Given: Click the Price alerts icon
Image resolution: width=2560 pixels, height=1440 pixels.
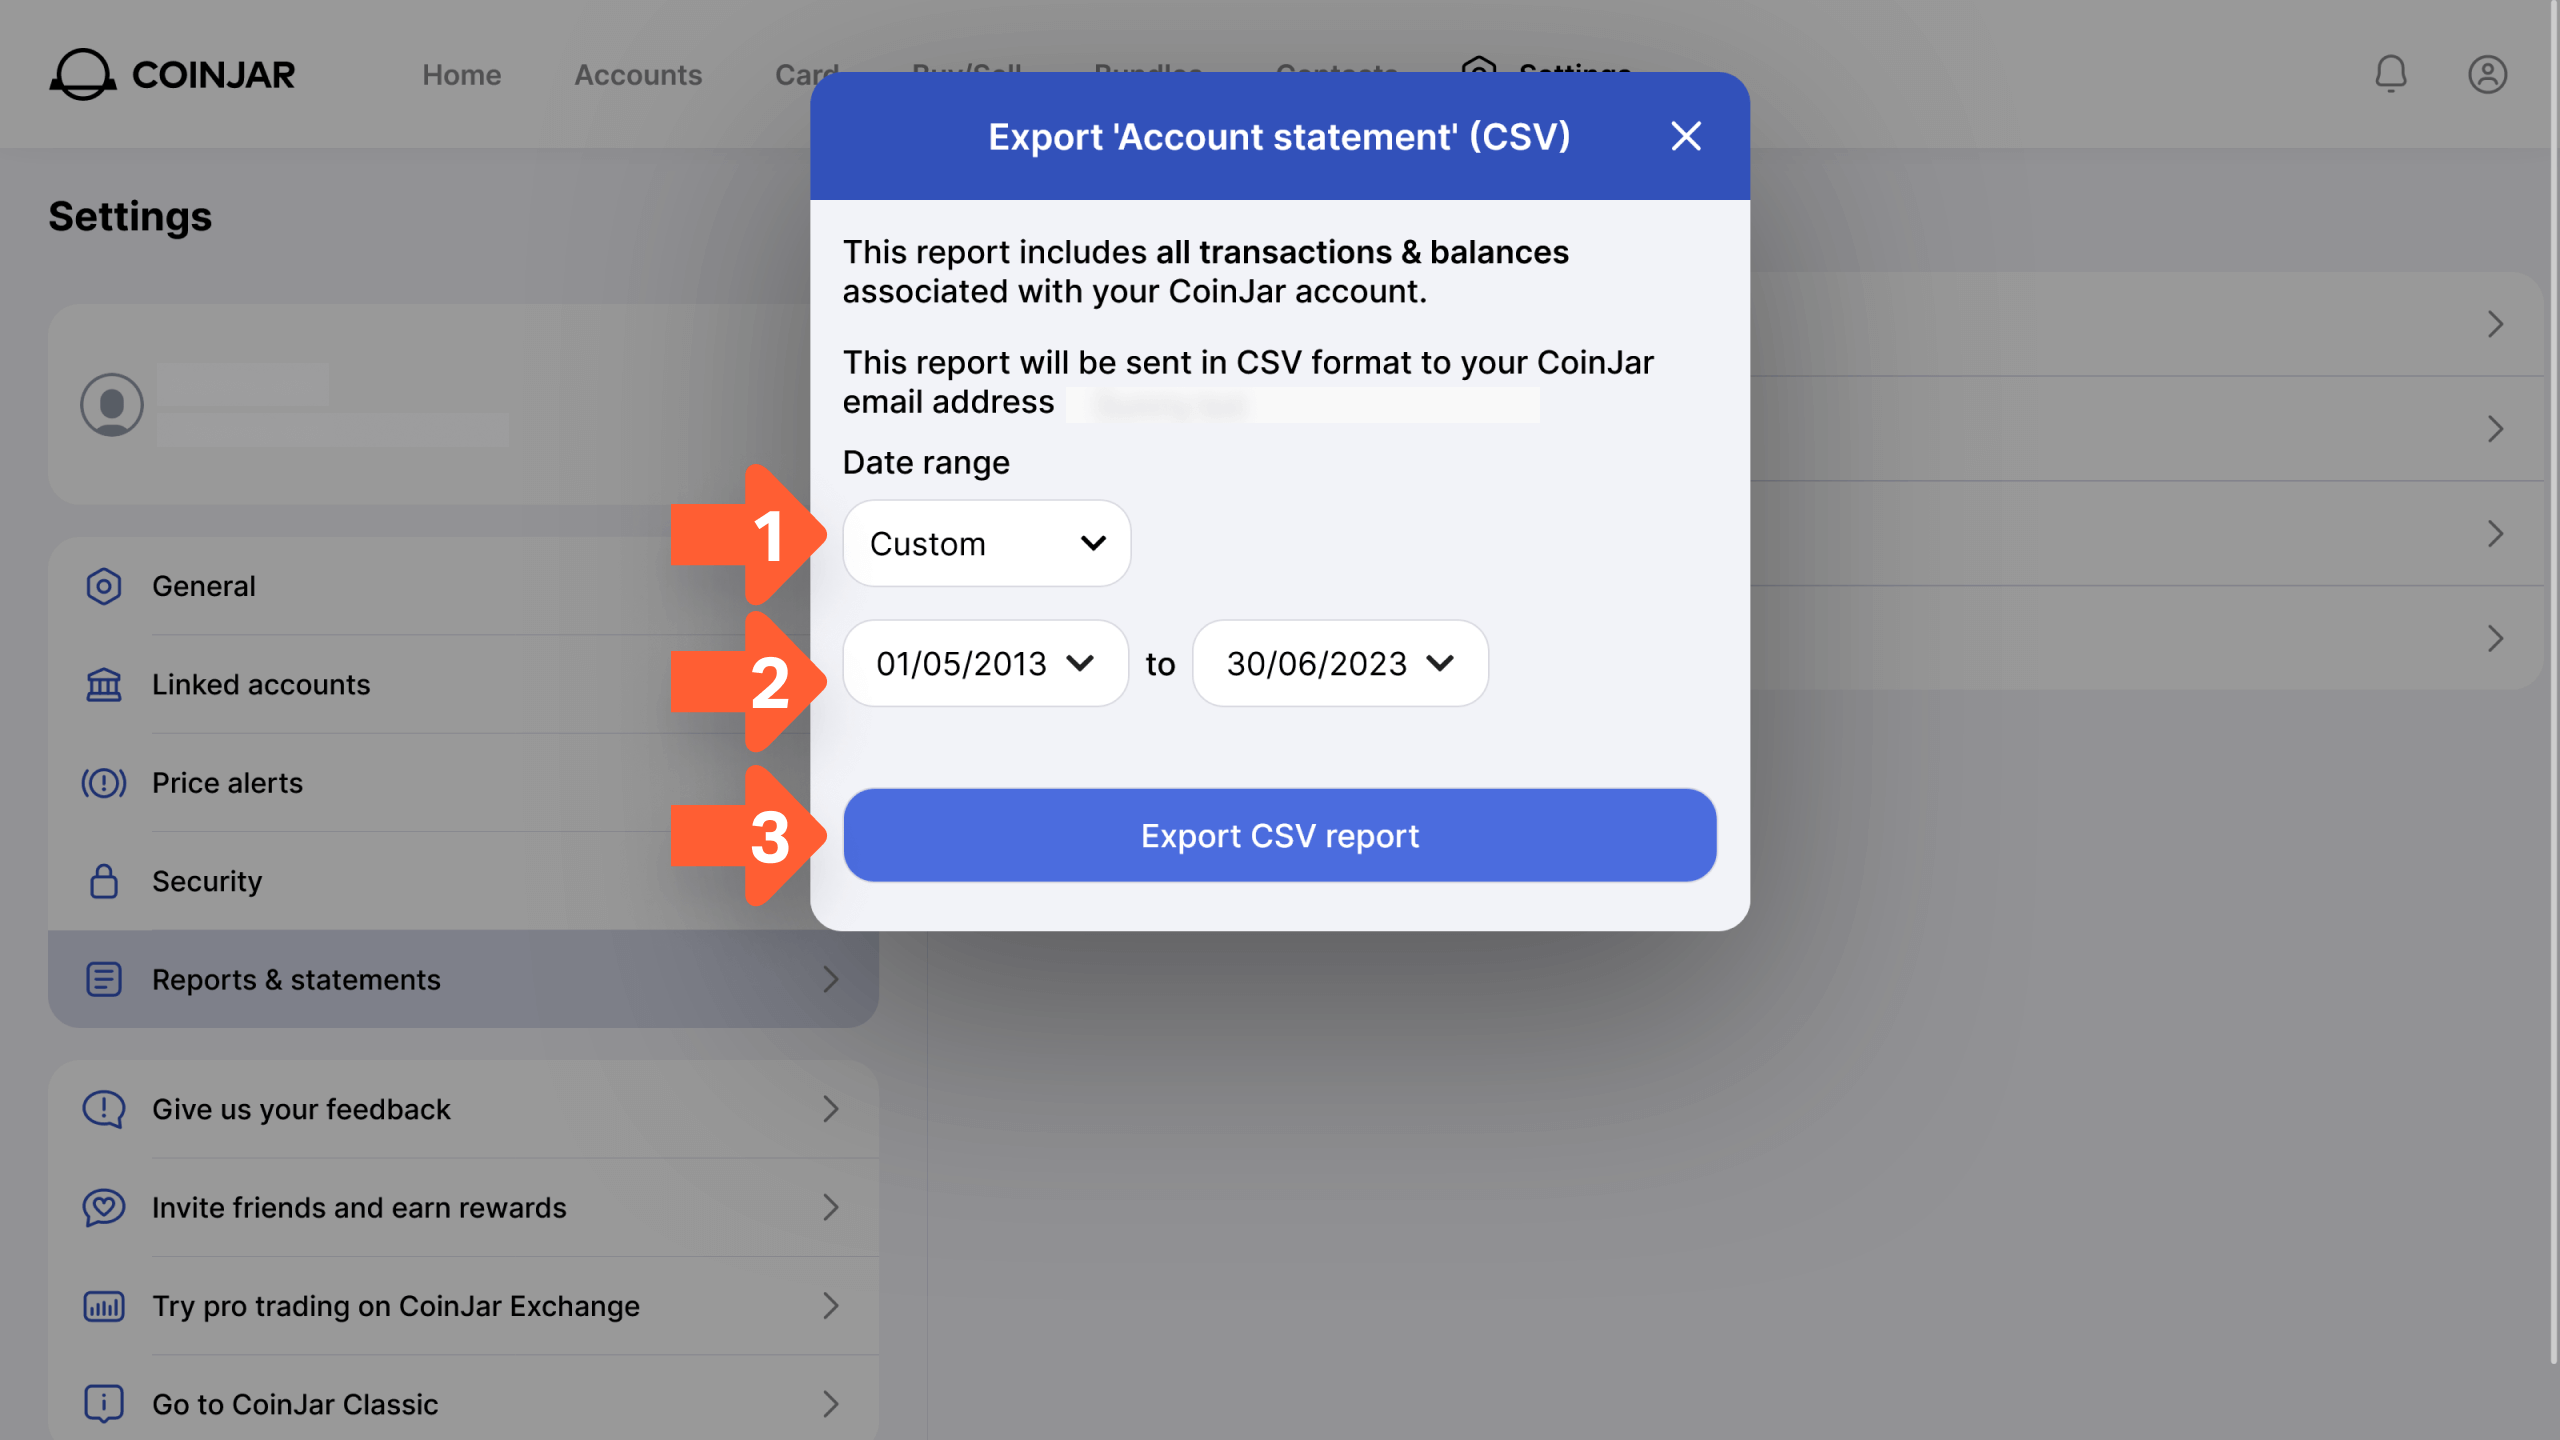Looking at the screenshot, I should tap(104, 783).
